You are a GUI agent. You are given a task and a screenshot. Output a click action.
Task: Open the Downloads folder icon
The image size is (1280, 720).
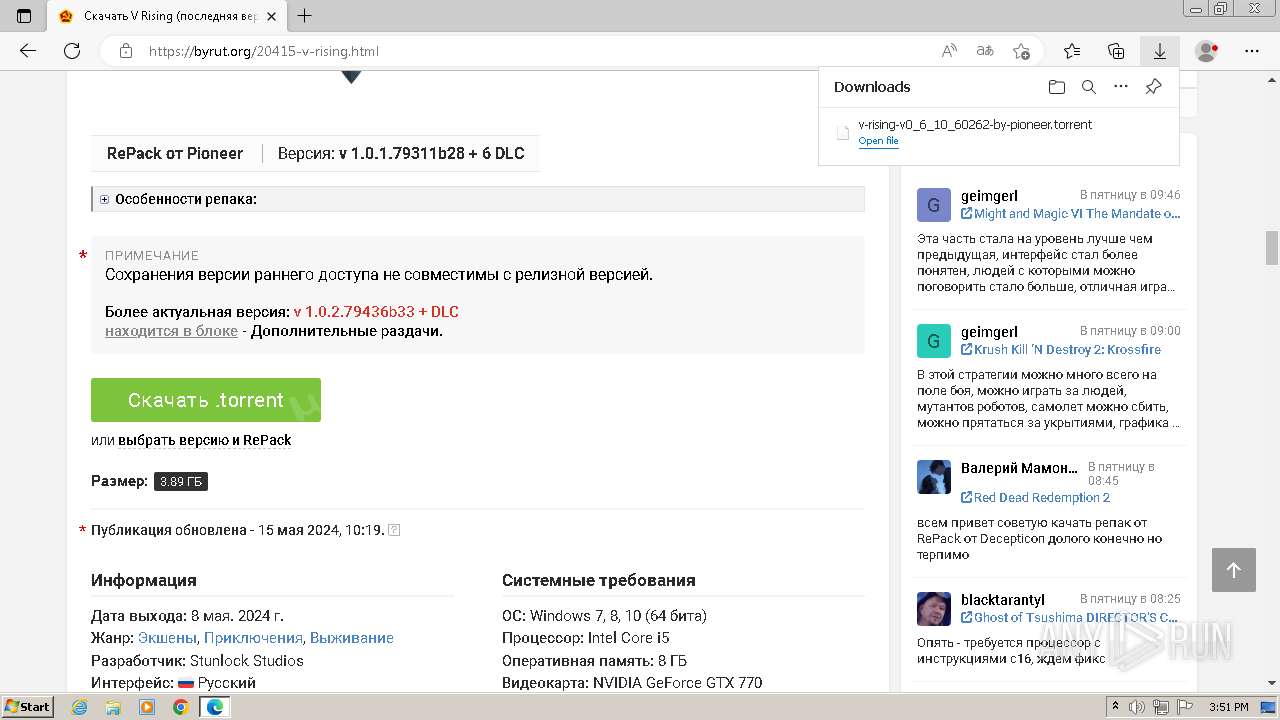pos(1057,87)
